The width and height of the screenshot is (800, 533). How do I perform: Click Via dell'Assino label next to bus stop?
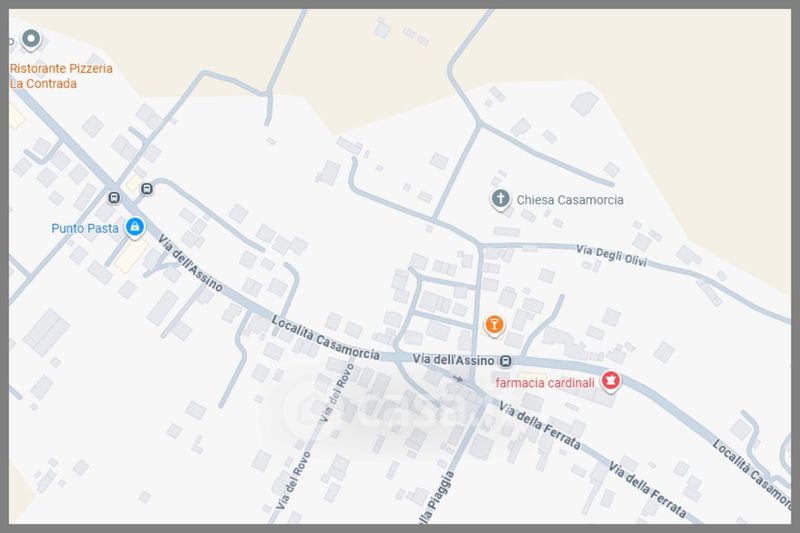(454, 361)
